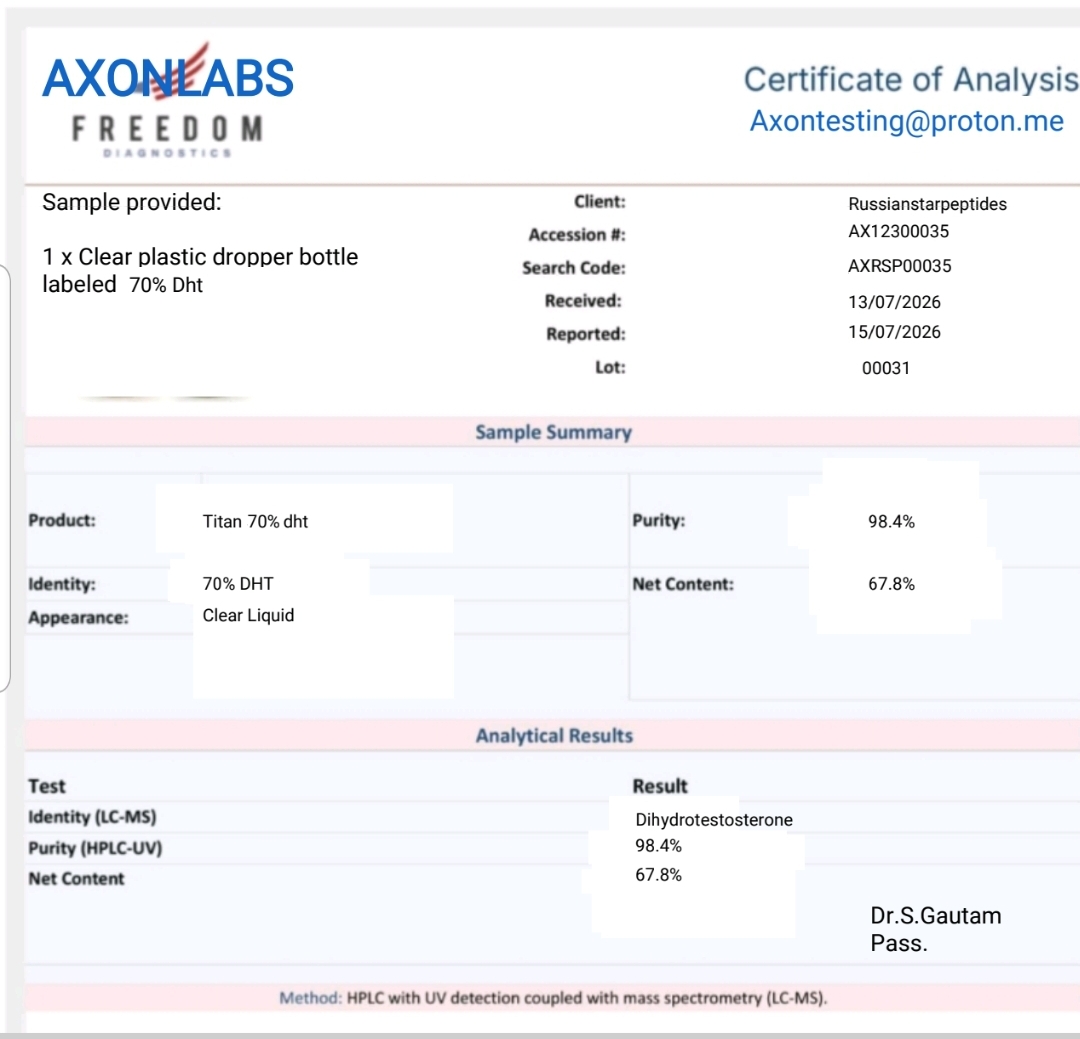Click the appearance value 'Clear Liquid'
The width and height of the screenshot is (1080, 1039).
[x=248, y=615]
